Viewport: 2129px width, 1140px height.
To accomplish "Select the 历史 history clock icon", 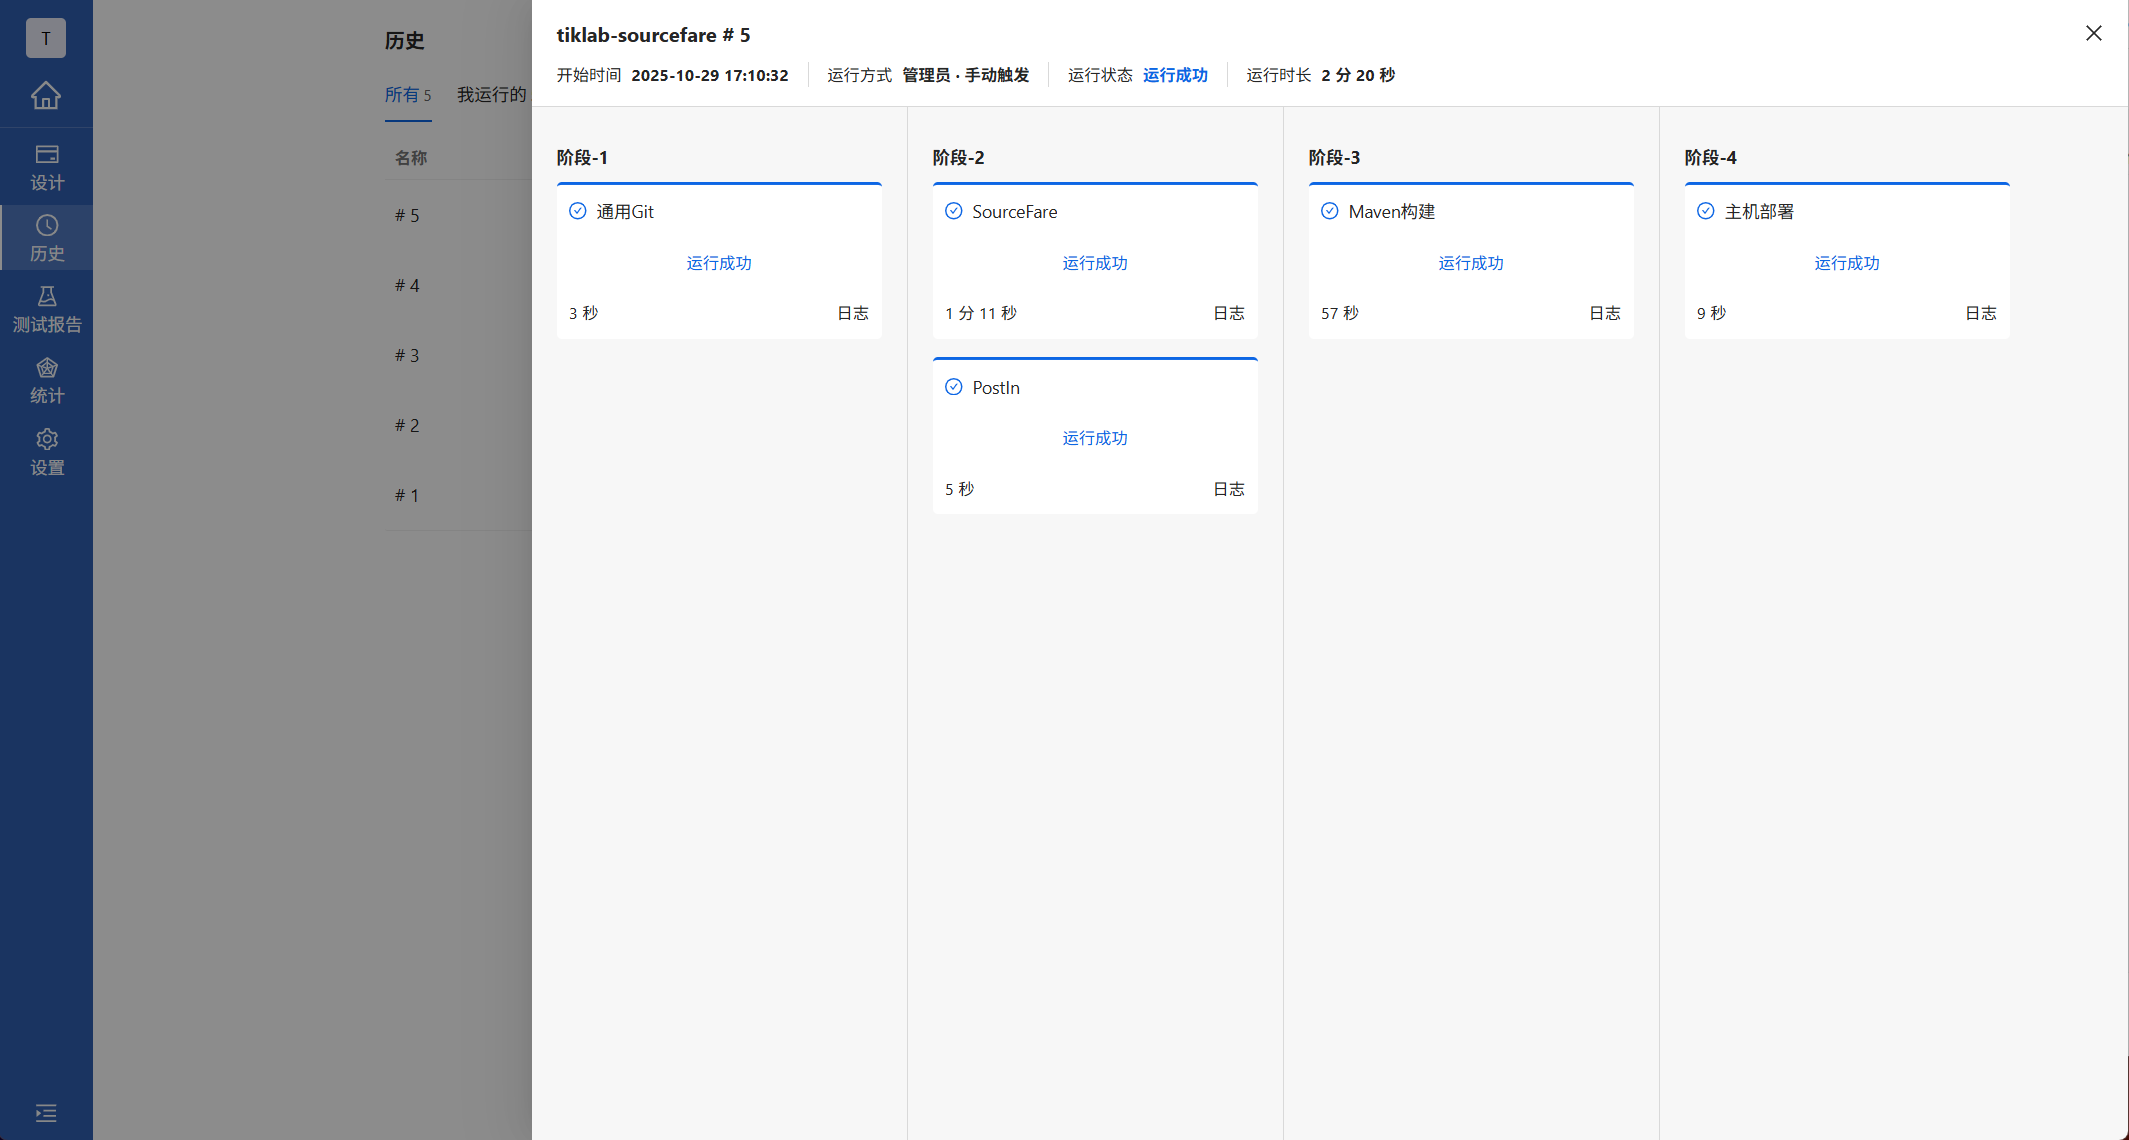I will point(46,226).
